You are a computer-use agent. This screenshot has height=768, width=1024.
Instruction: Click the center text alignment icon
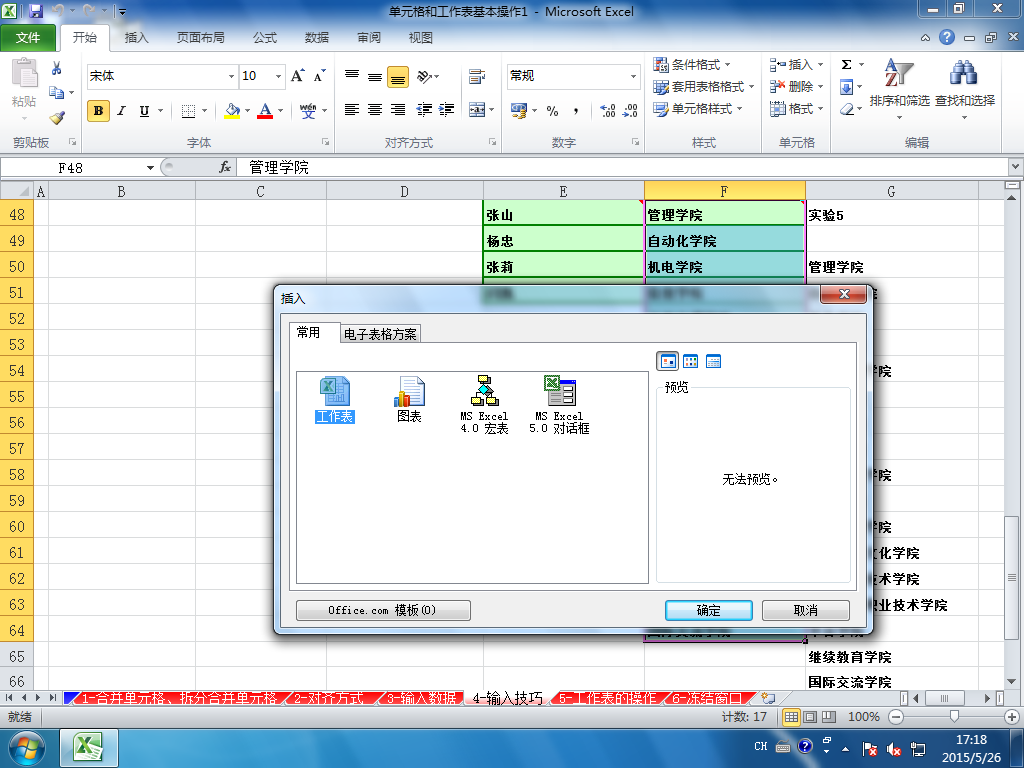(375, 110)
